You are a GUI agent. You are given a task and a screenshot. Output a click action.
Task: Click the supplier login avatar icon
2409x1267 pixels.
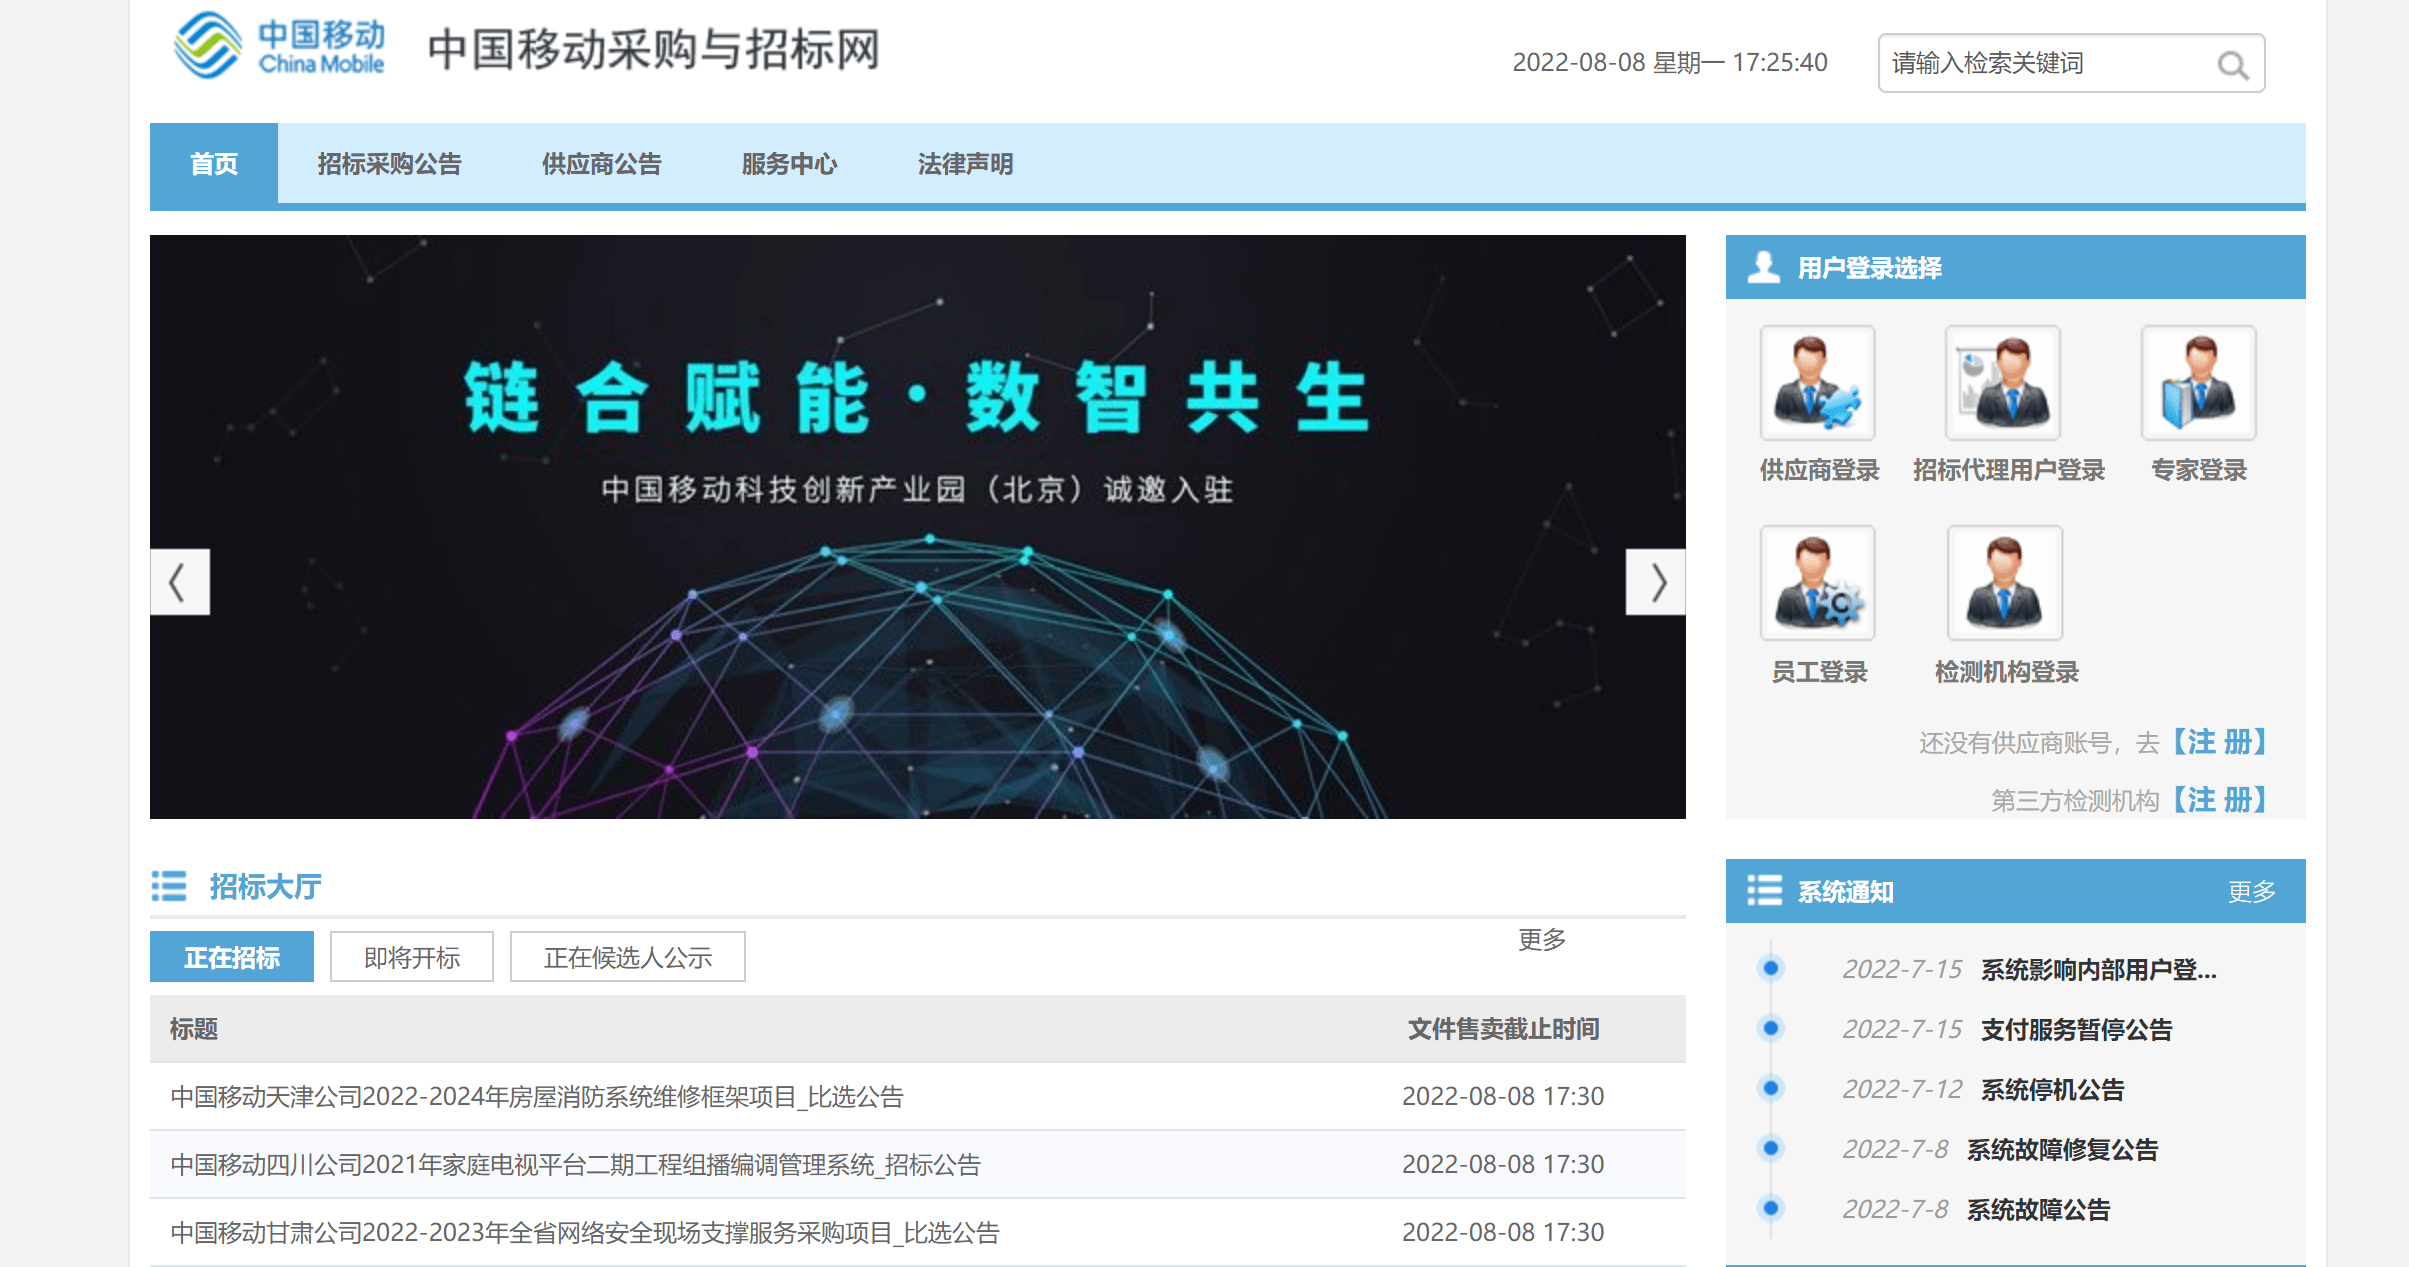[1817, 383]
